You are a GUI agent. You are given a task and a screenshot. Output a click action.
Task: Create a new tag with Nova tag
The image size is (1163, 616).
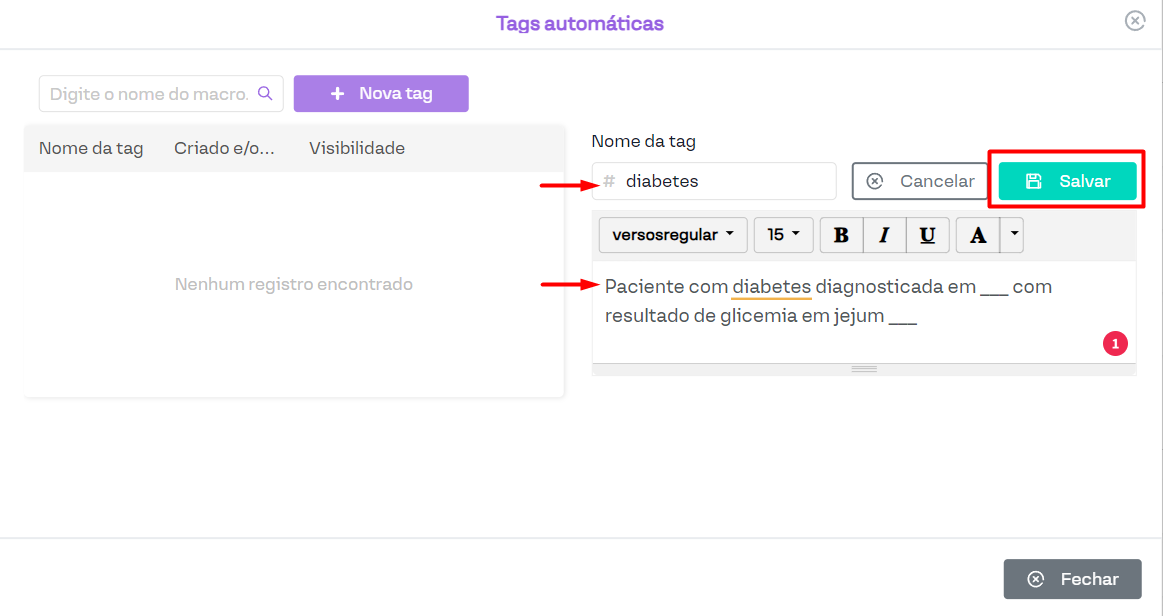(381, 94)
